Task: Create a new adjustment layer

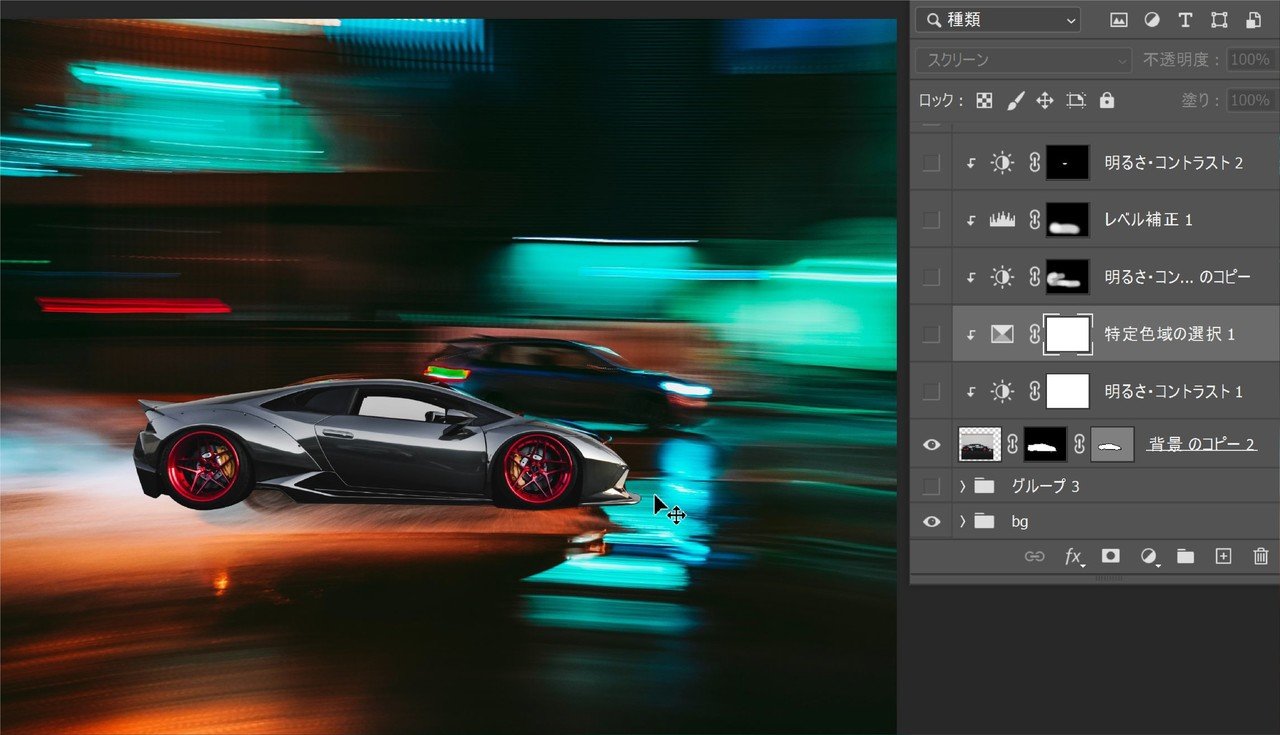Action: tap(1148, 556)
